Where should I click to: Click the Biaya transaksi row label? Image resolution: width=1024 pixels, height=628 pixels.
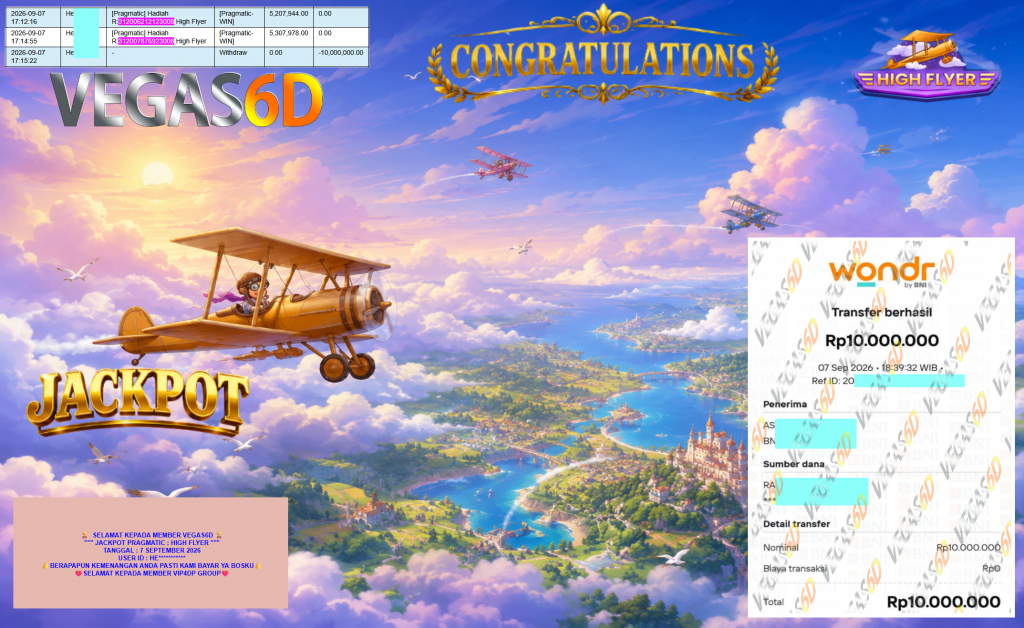click(x=795, y=569)
